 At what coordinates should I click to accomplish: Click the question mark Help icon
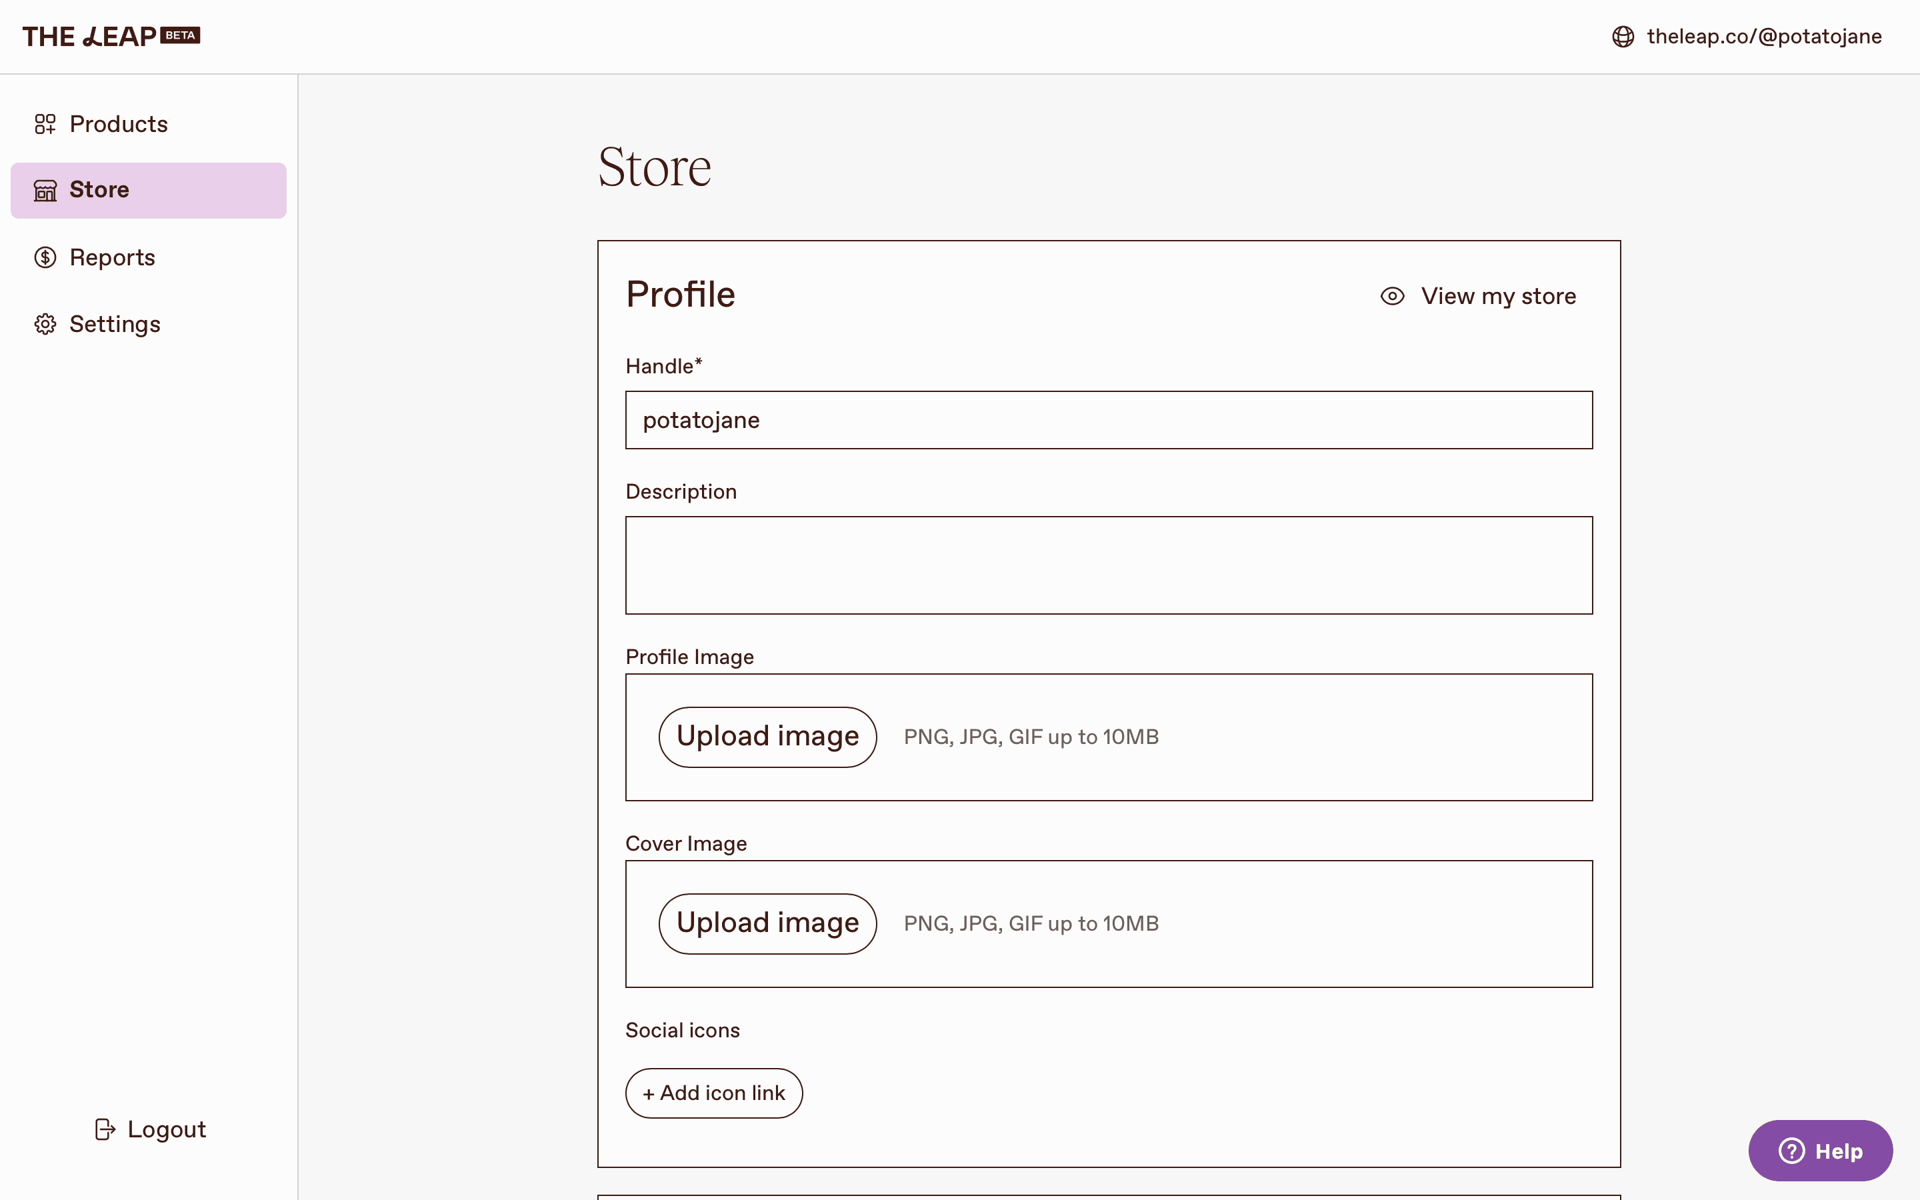[1791, 1151]
